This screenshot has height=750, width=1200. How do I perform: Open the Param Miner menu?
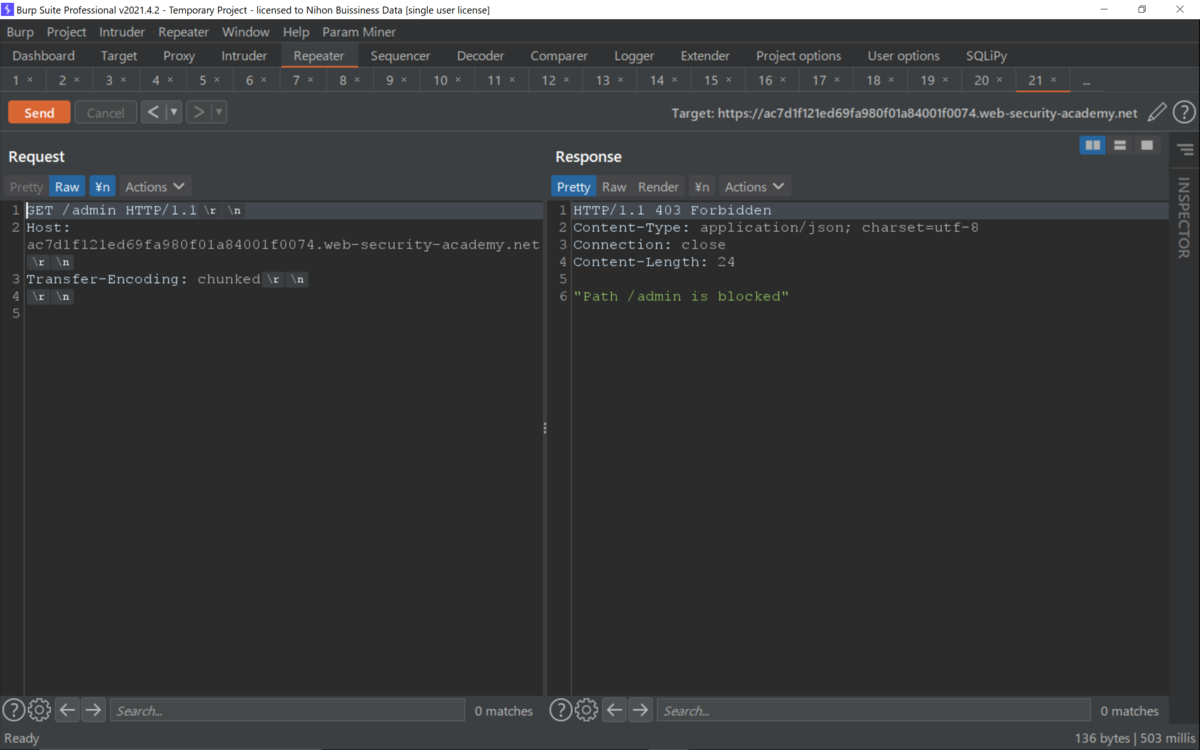tap(359, 32)
